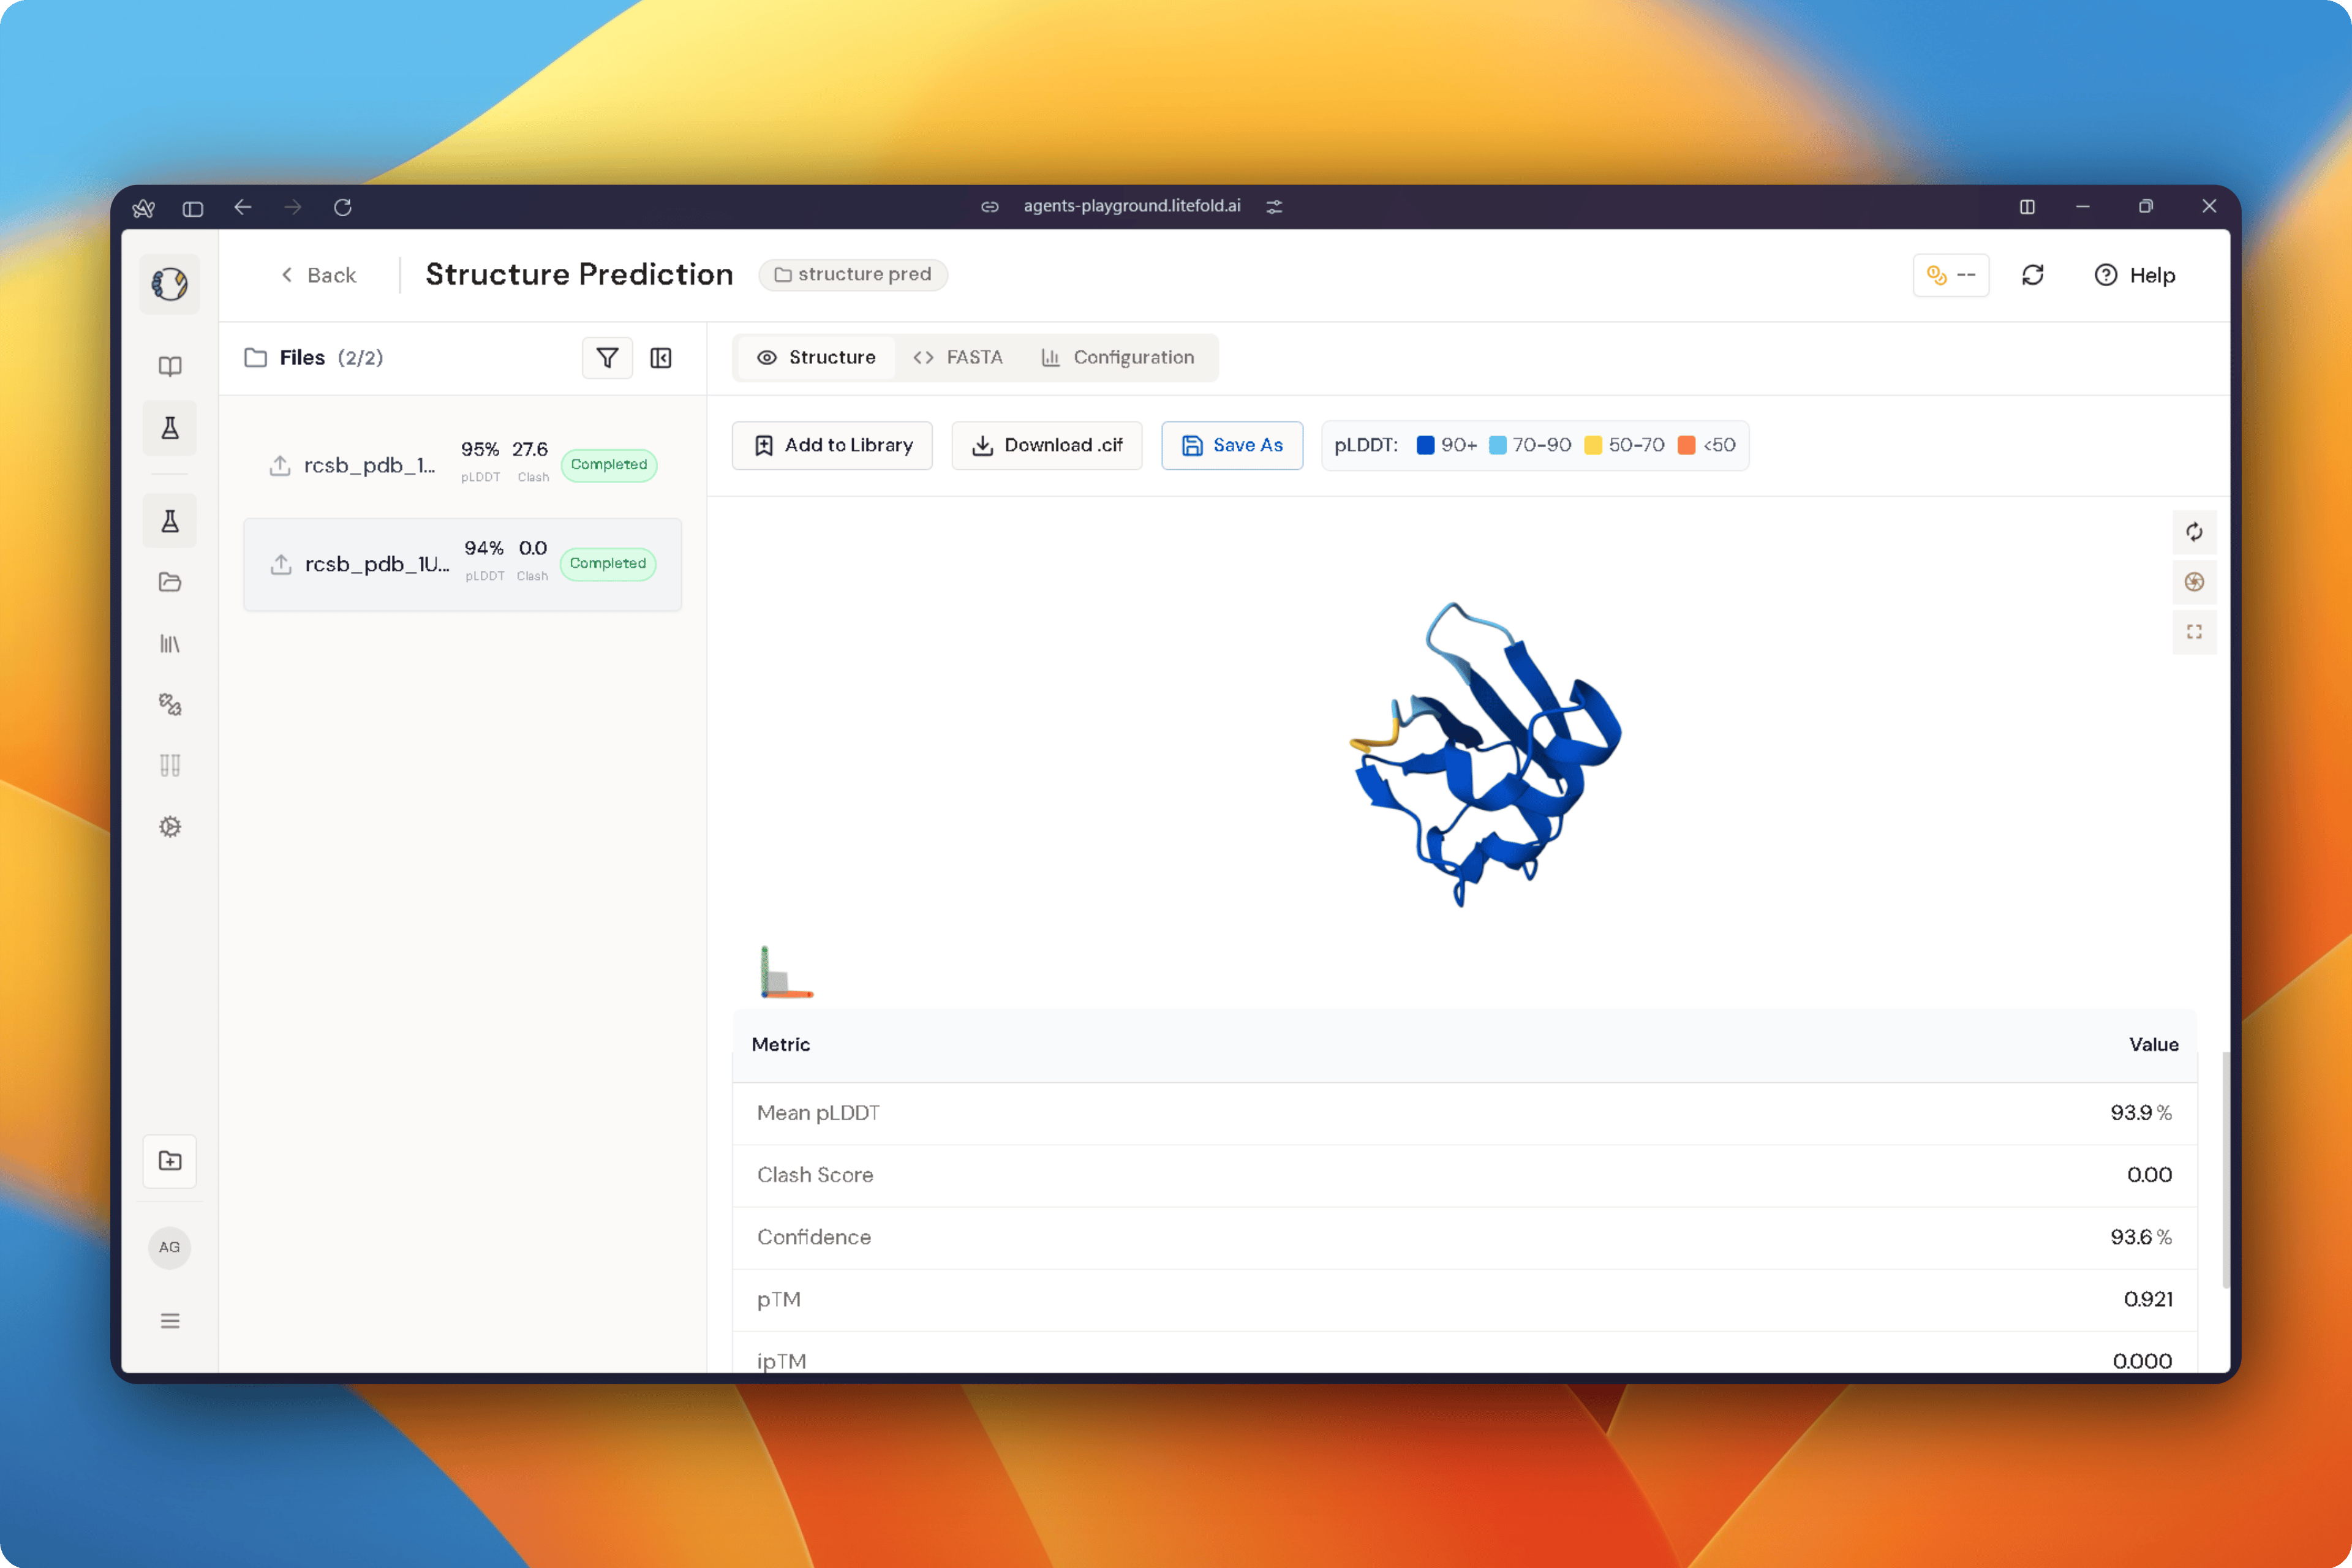Open the book icon in the sidebar
The image size is (2352, 1568).
[x=170, y=366]
